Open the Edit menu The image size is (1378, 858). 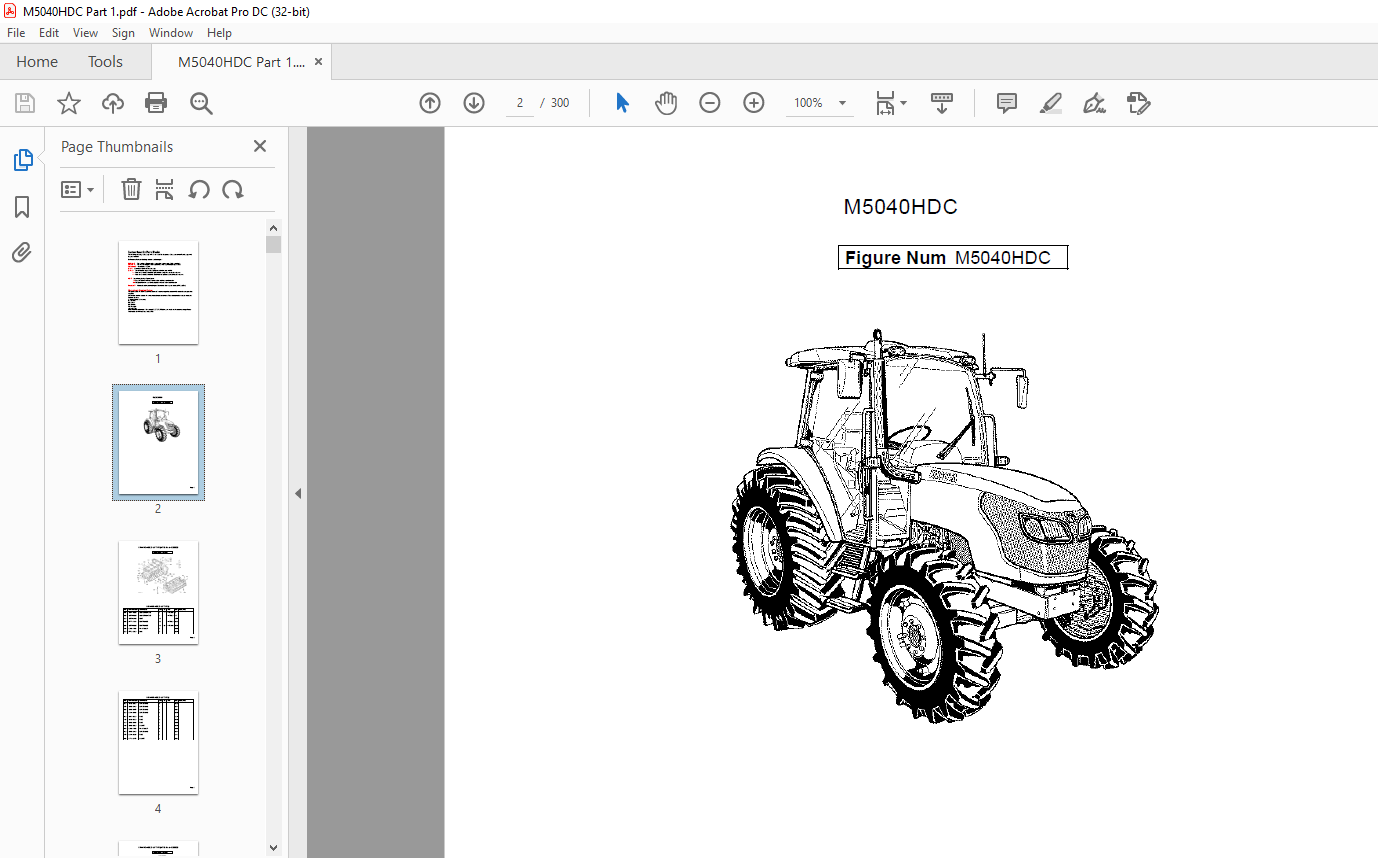pos(49,33)
